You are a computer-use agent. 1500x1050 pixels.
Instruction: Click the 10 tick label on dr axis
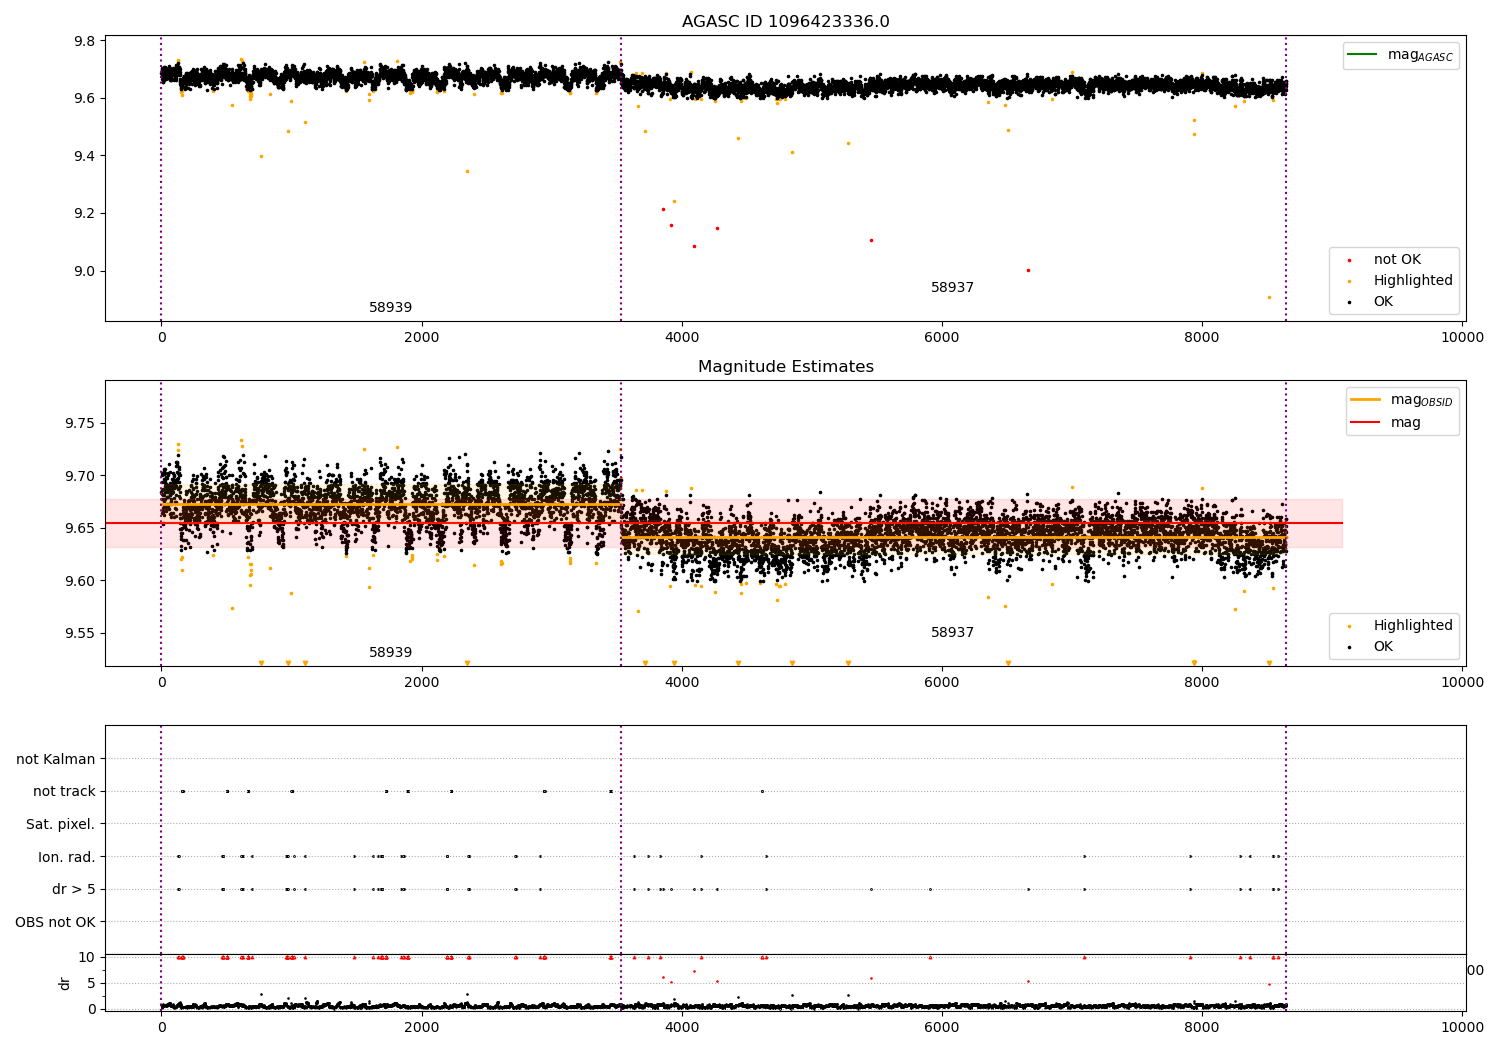[87, 957]
